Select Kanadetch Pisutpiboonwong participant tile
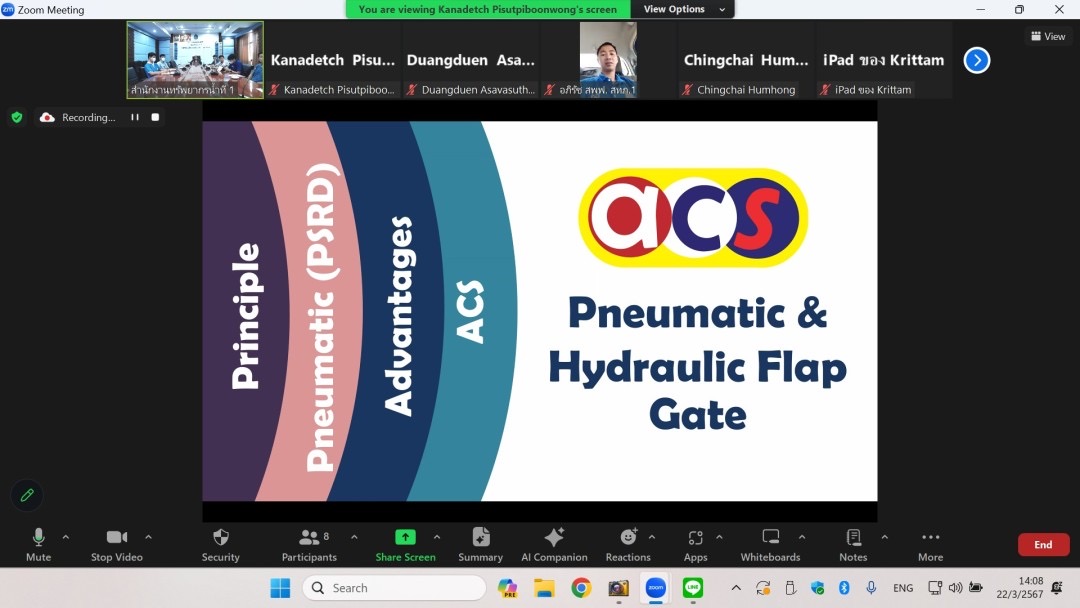This screenshot has width=1080, height=608. tap(333, 60)
